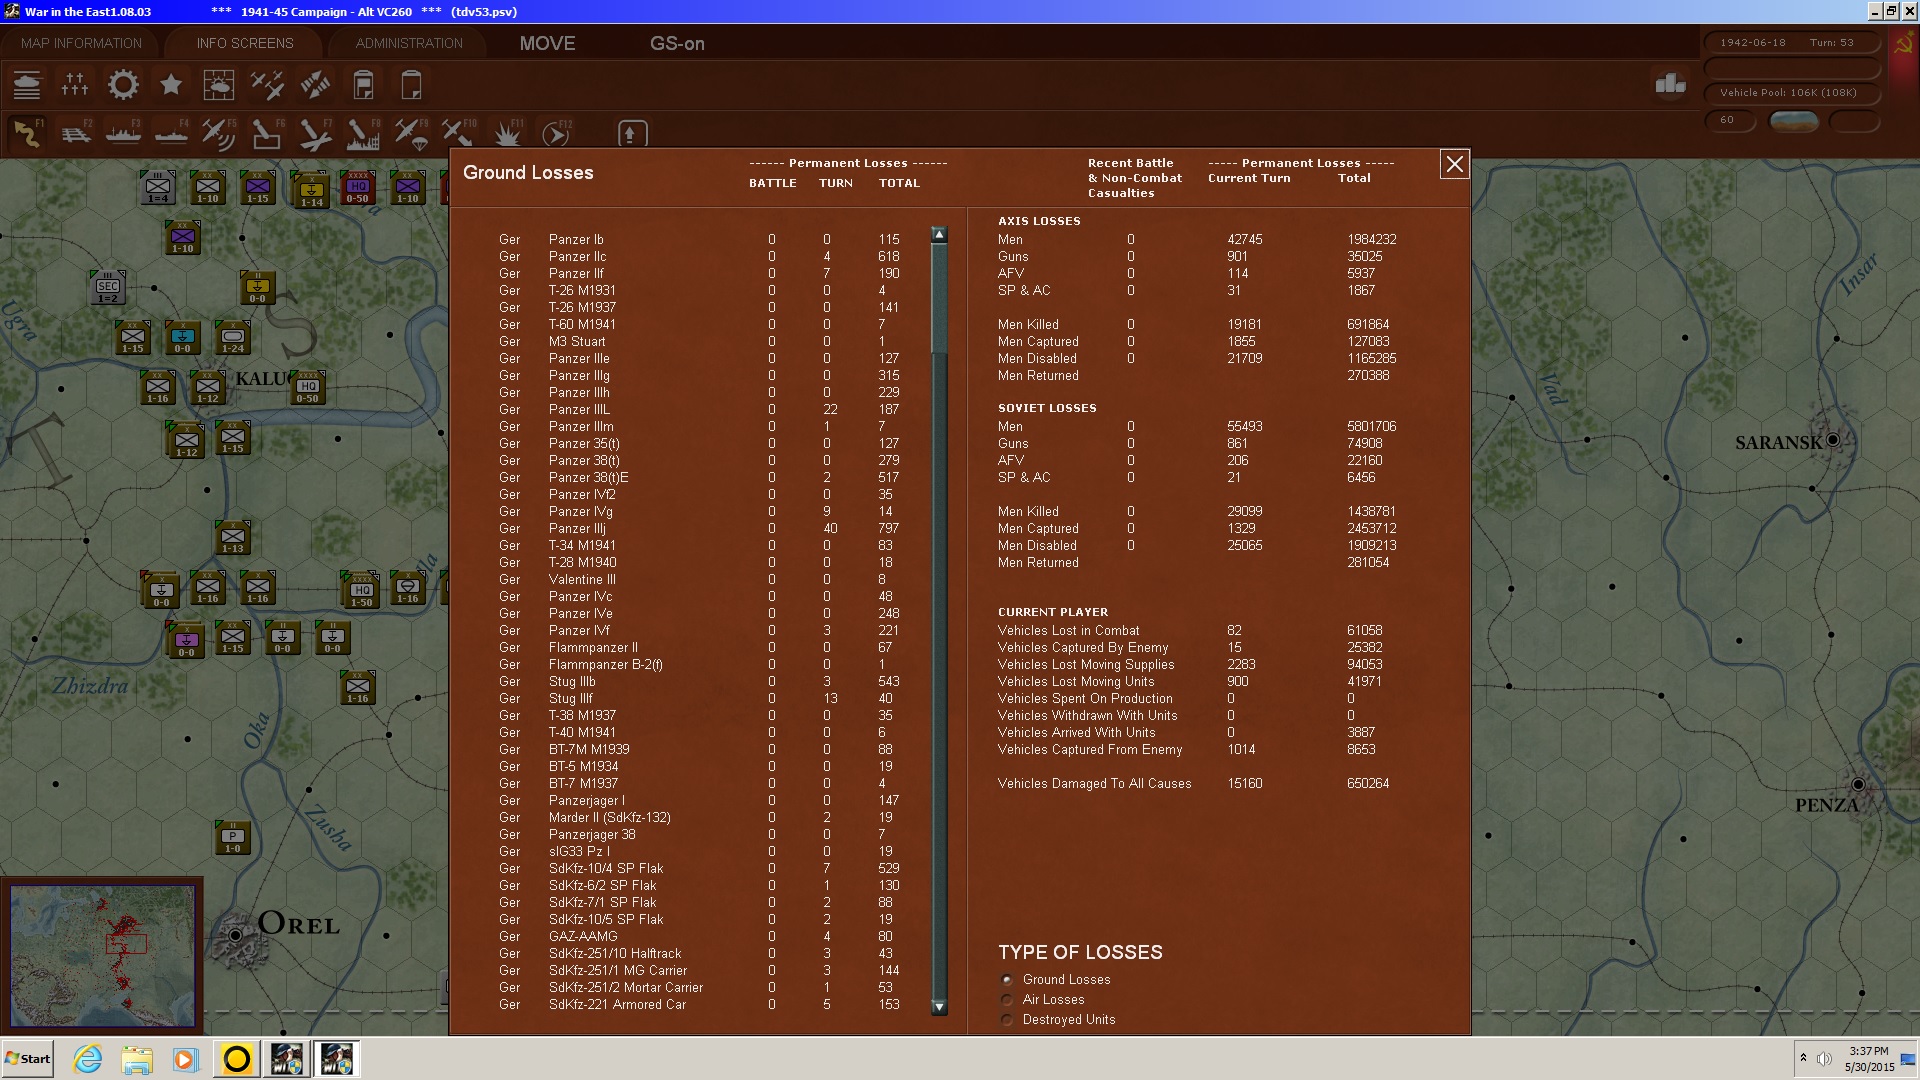Open the ADMINISTRATION tab
The image size is (1920, 1080).
(409, 43)
